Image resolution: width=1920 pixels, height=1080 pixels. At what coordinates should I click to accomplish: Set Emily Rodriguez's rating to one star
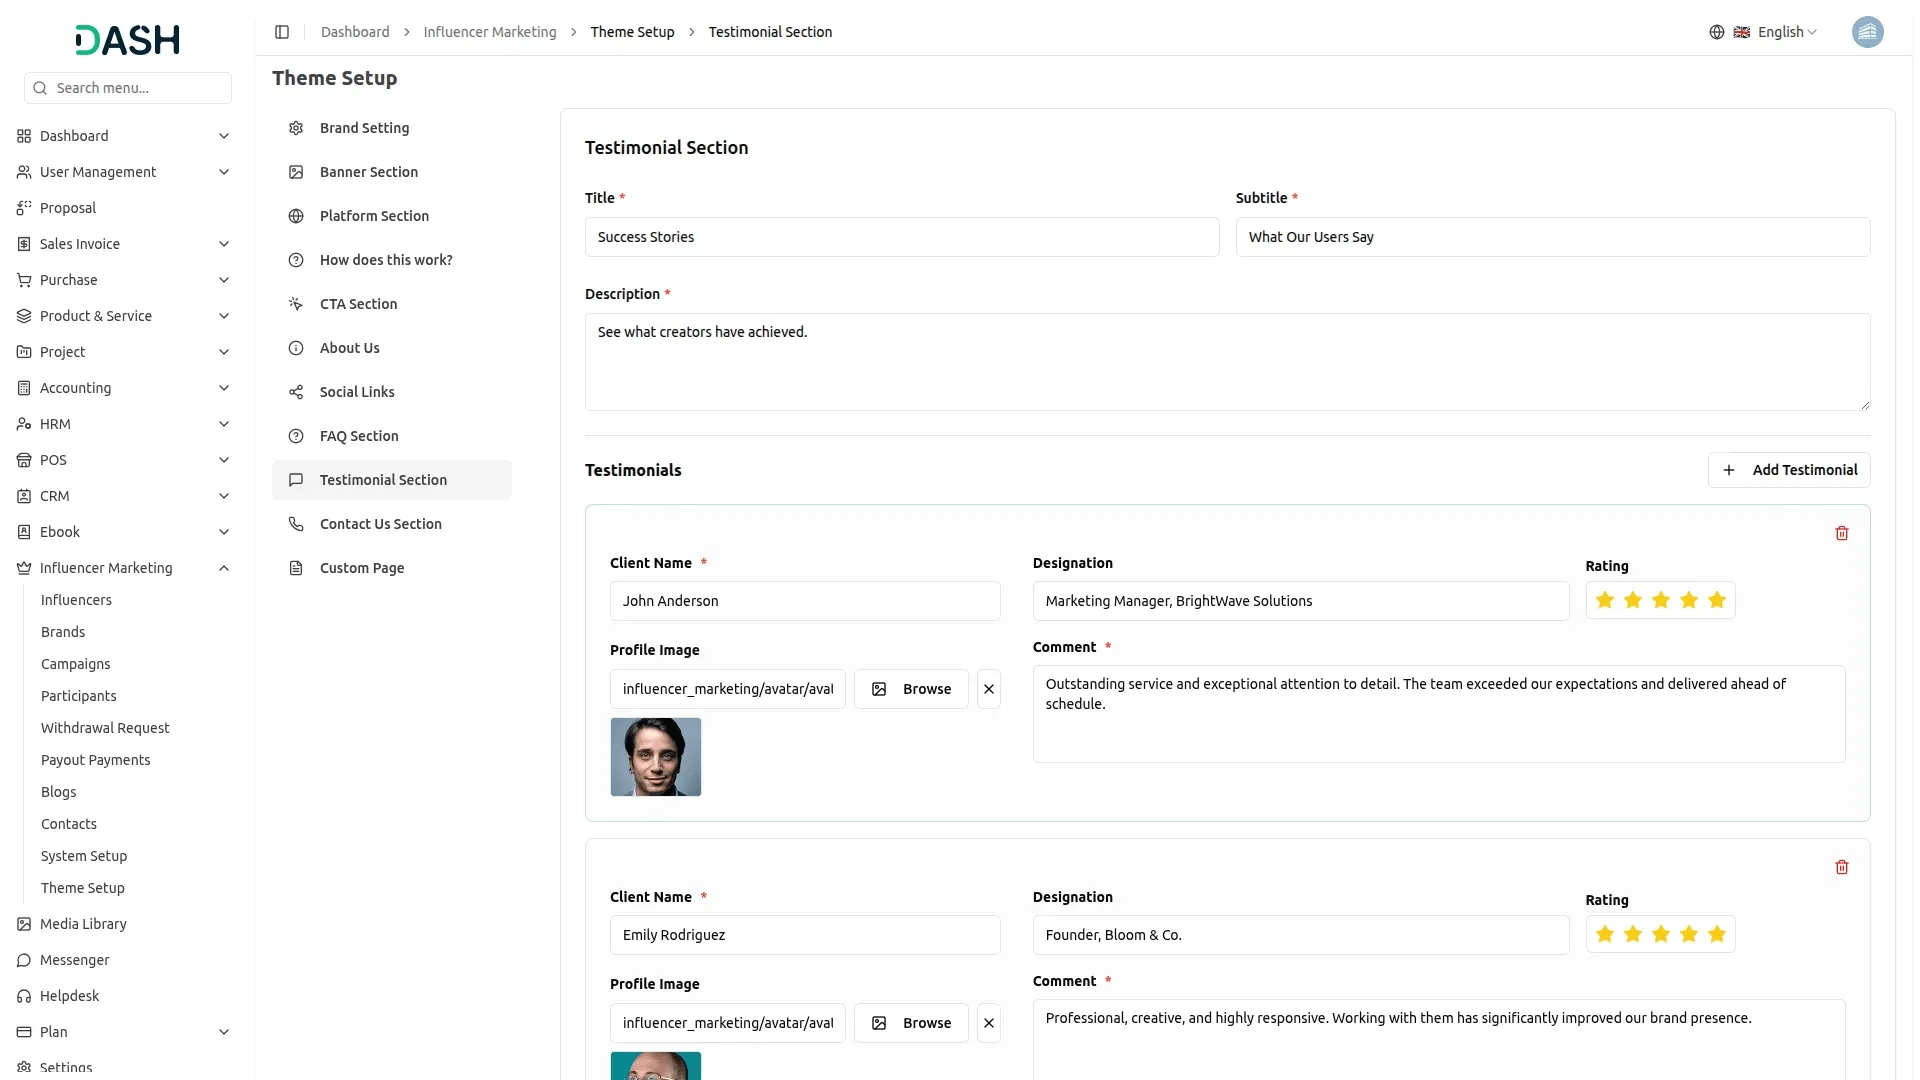pos(1605,934)
